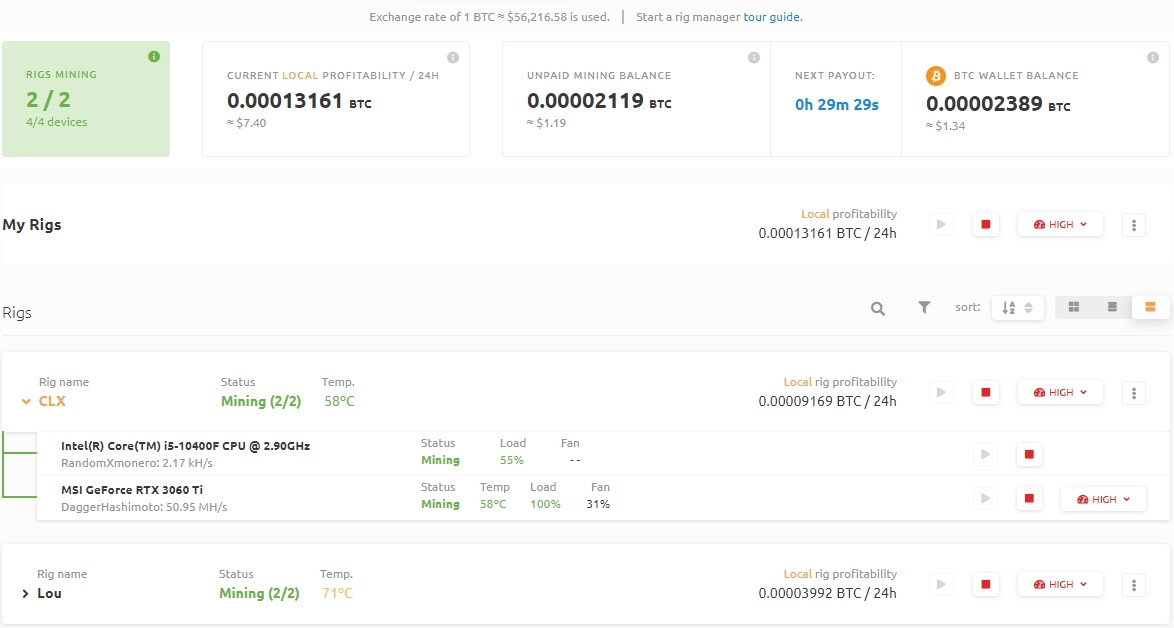
Task: Stop the Intel i5-10400F CPU device
Action: click(1029, 454)
